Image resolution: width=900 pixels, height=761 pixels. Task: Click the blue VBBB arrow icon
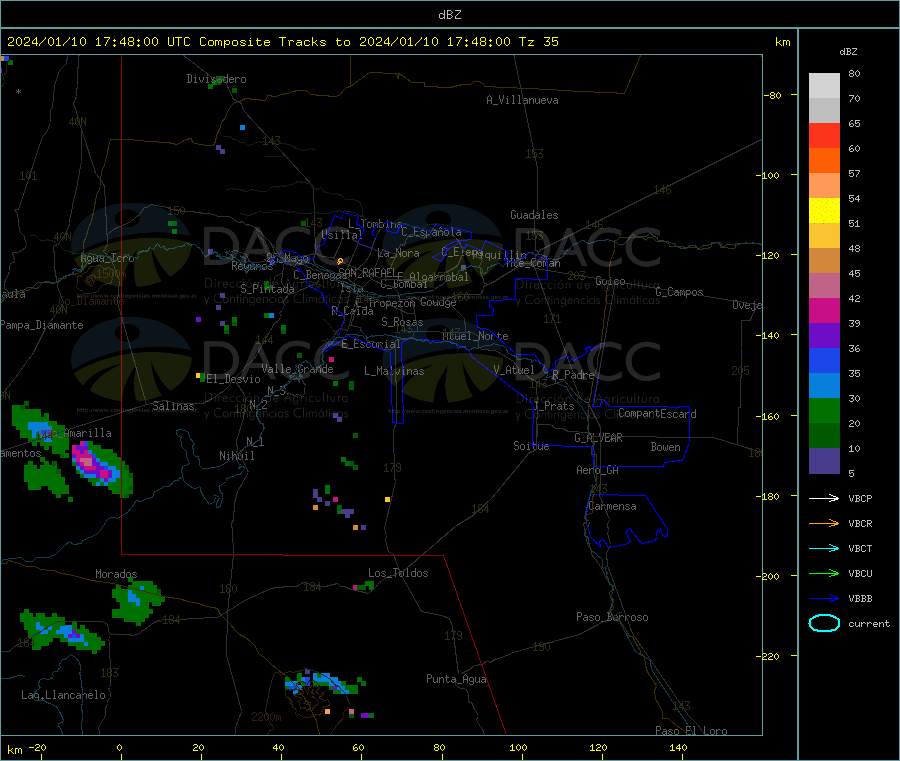[x=824, y=599]
